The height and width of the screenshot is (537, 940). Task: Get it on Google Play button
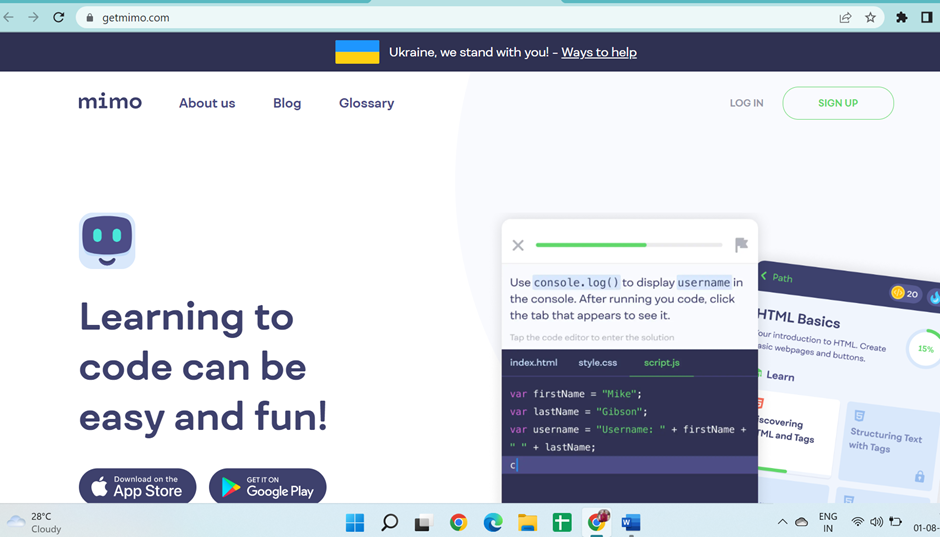pyautogui.click(x=267, y=487)
